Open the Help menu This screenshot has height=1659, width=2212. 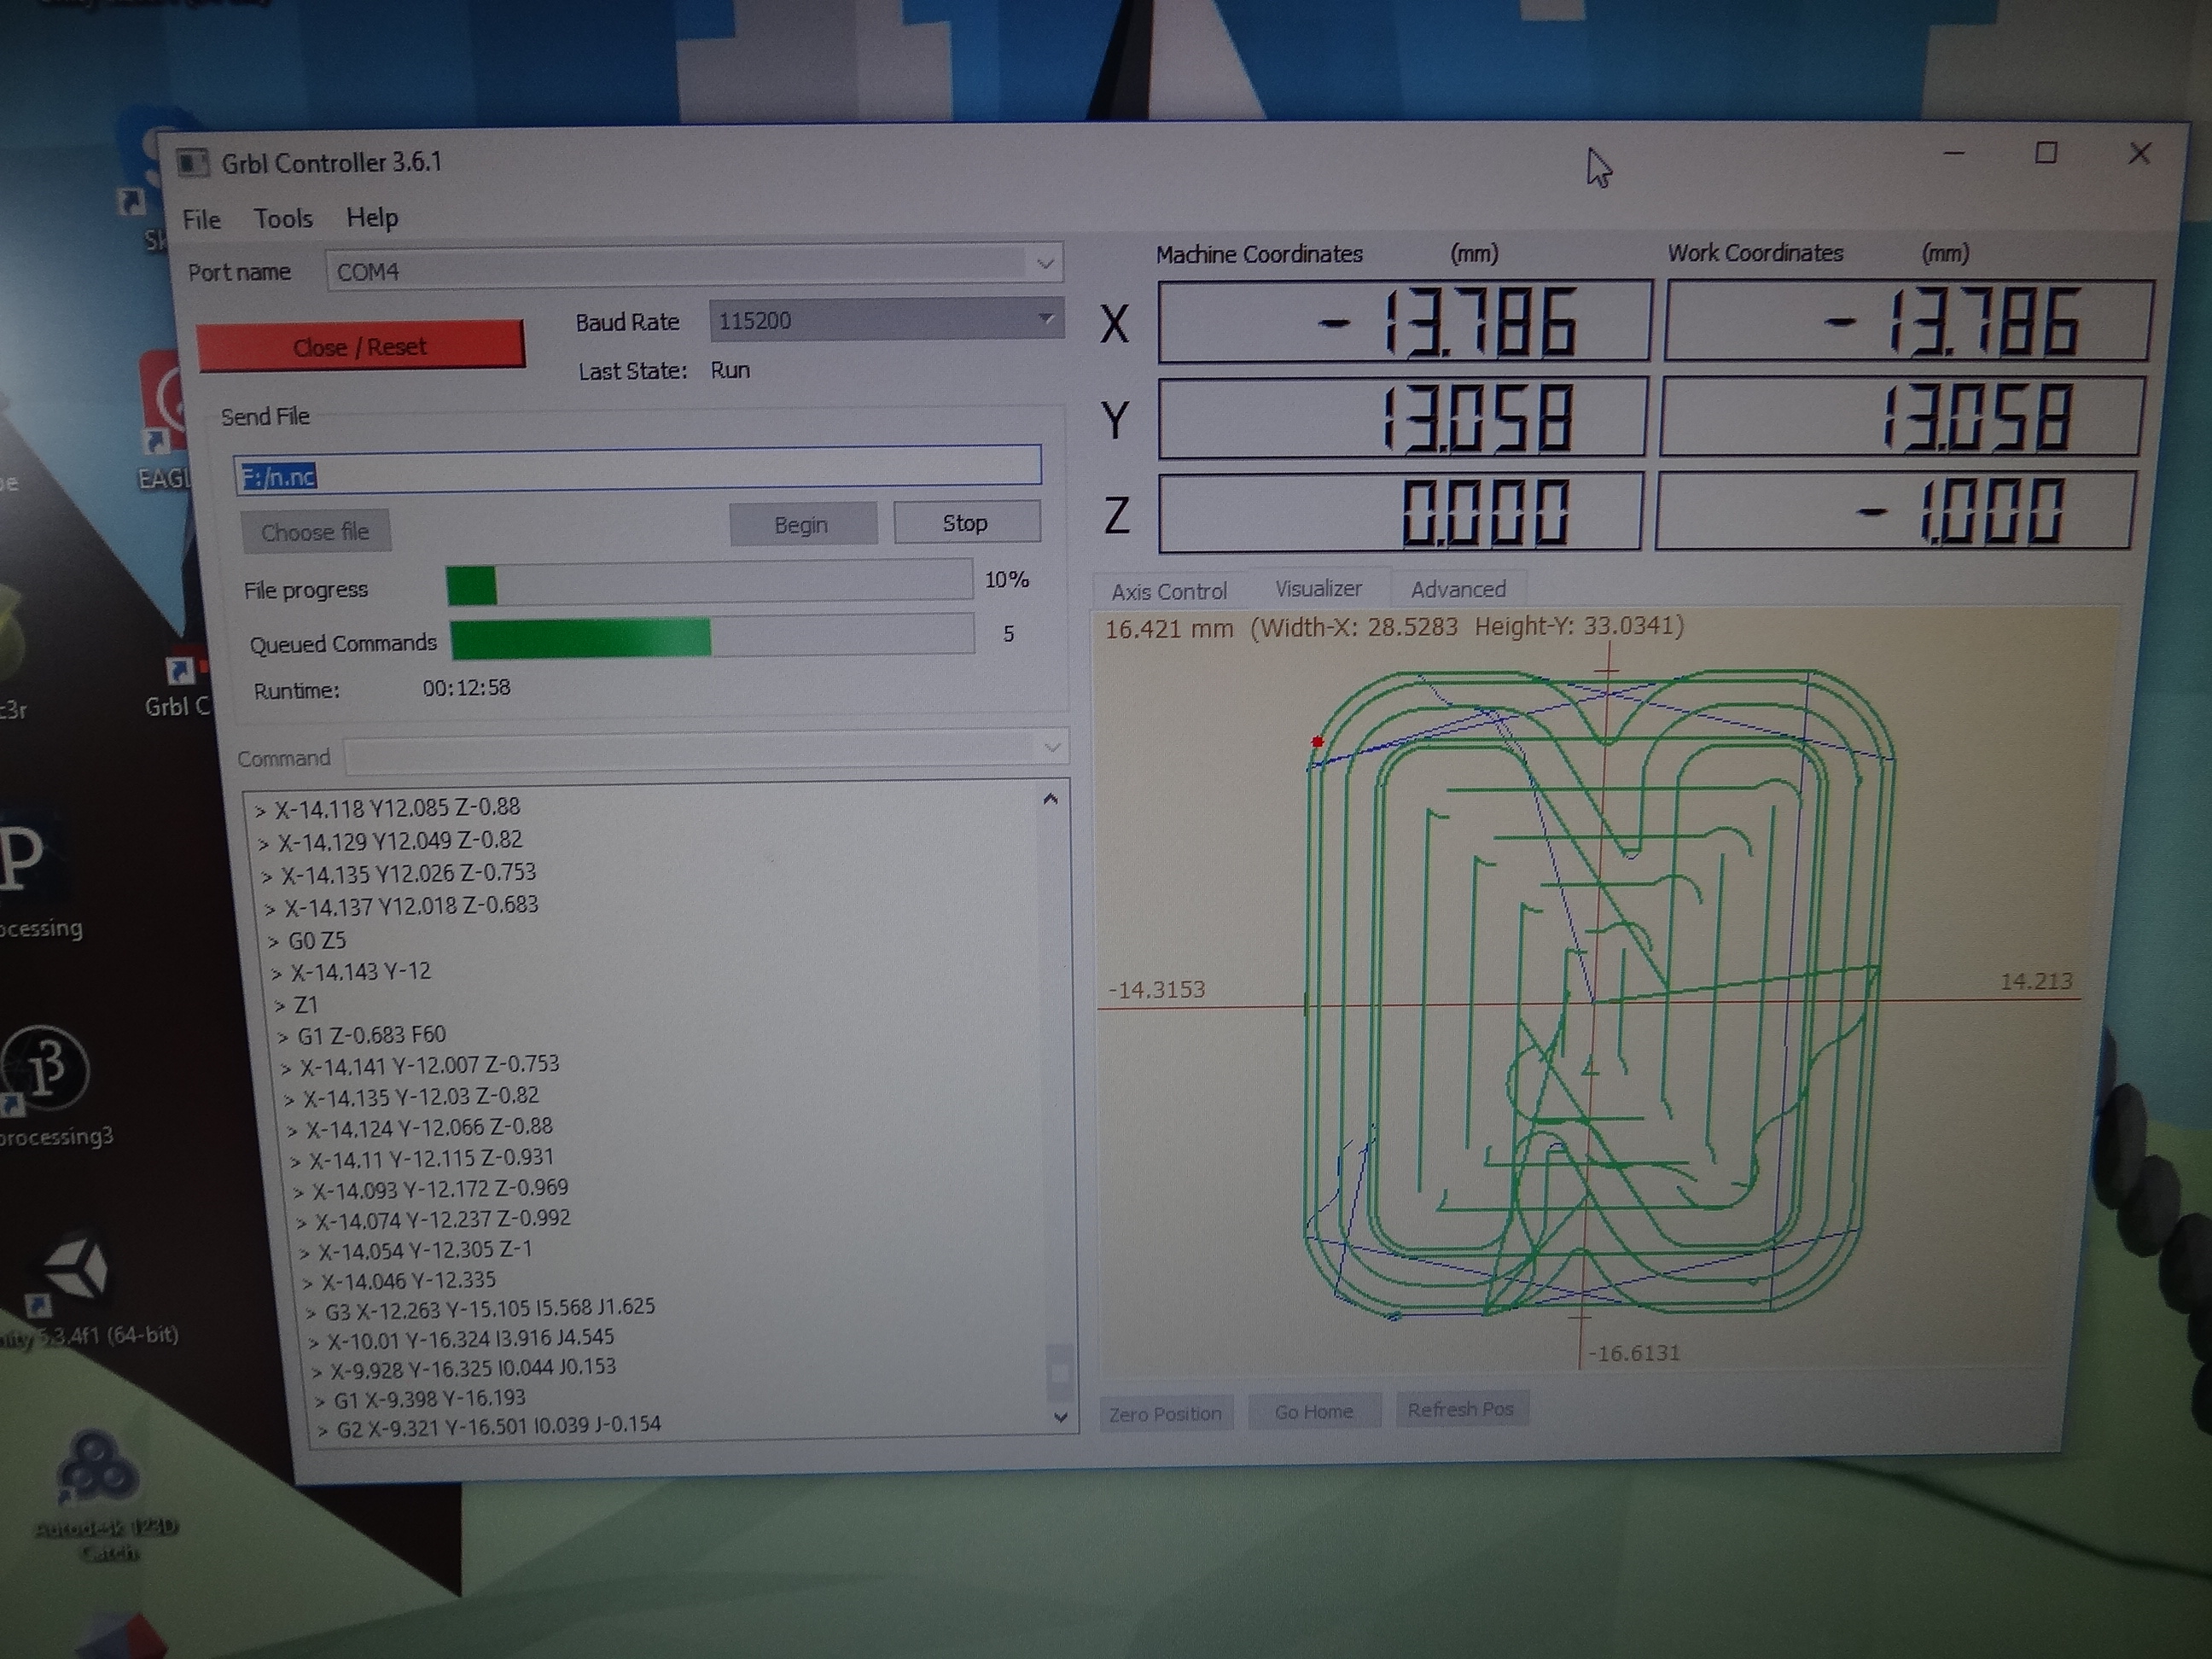pos(372,217)
